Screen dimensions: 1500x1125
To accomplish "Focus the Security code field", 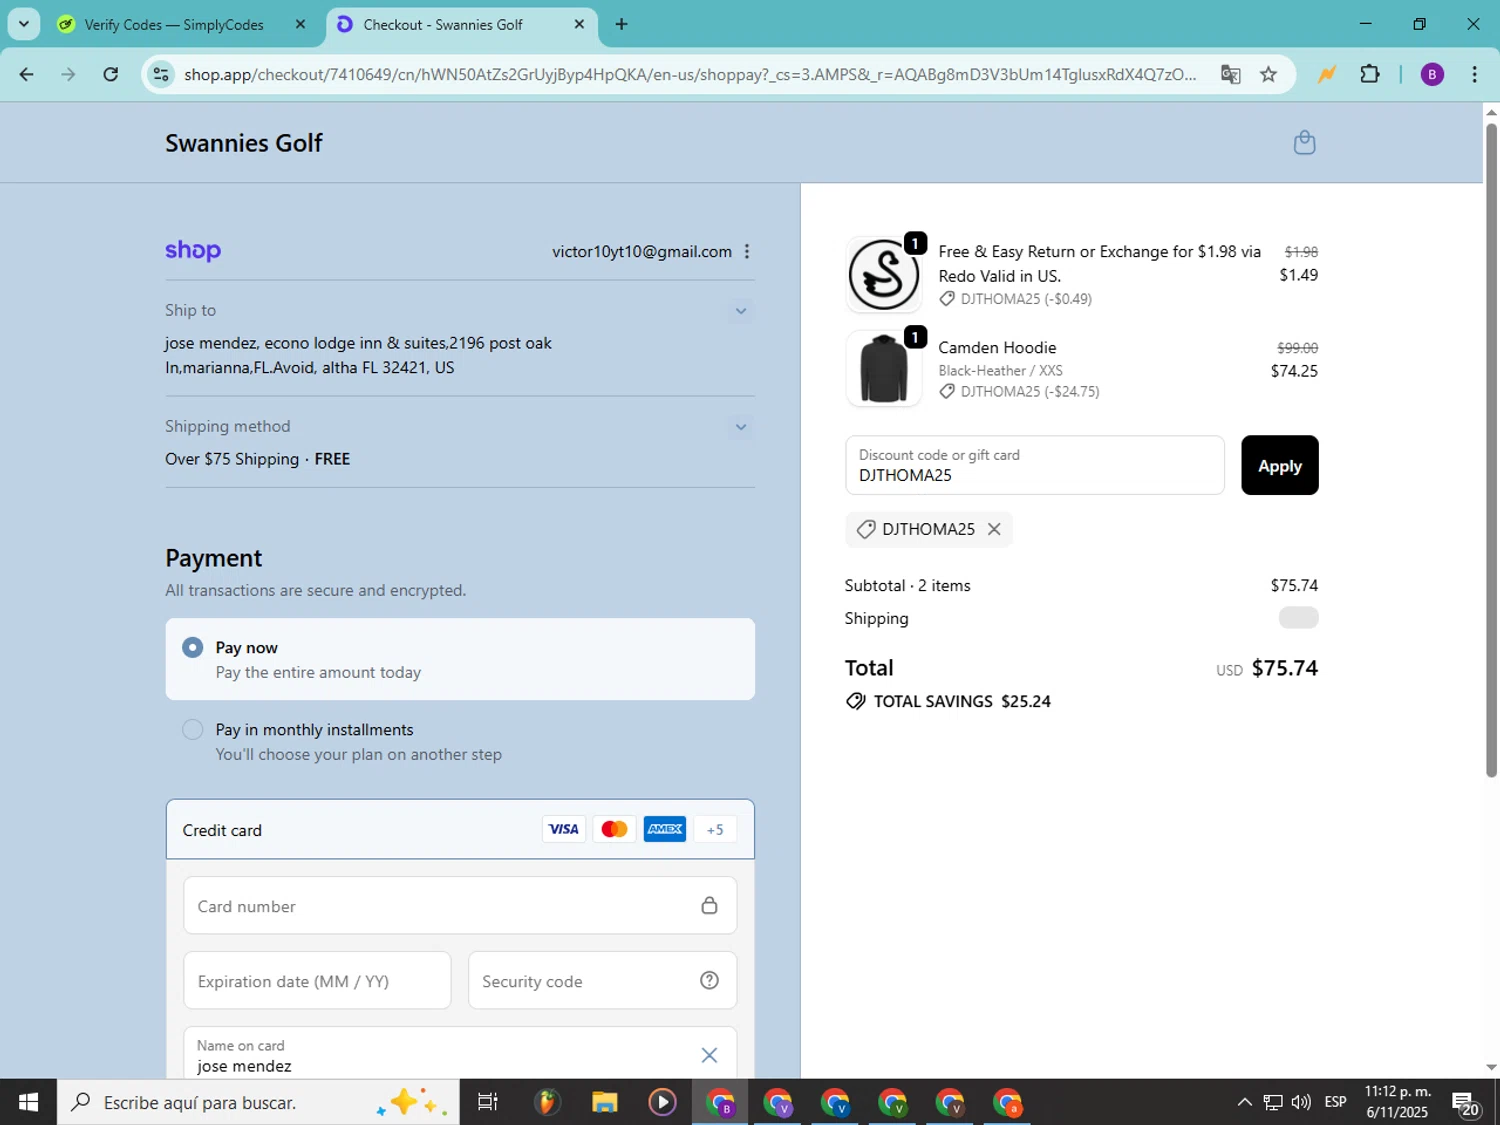I will click(x=602, y=980).
